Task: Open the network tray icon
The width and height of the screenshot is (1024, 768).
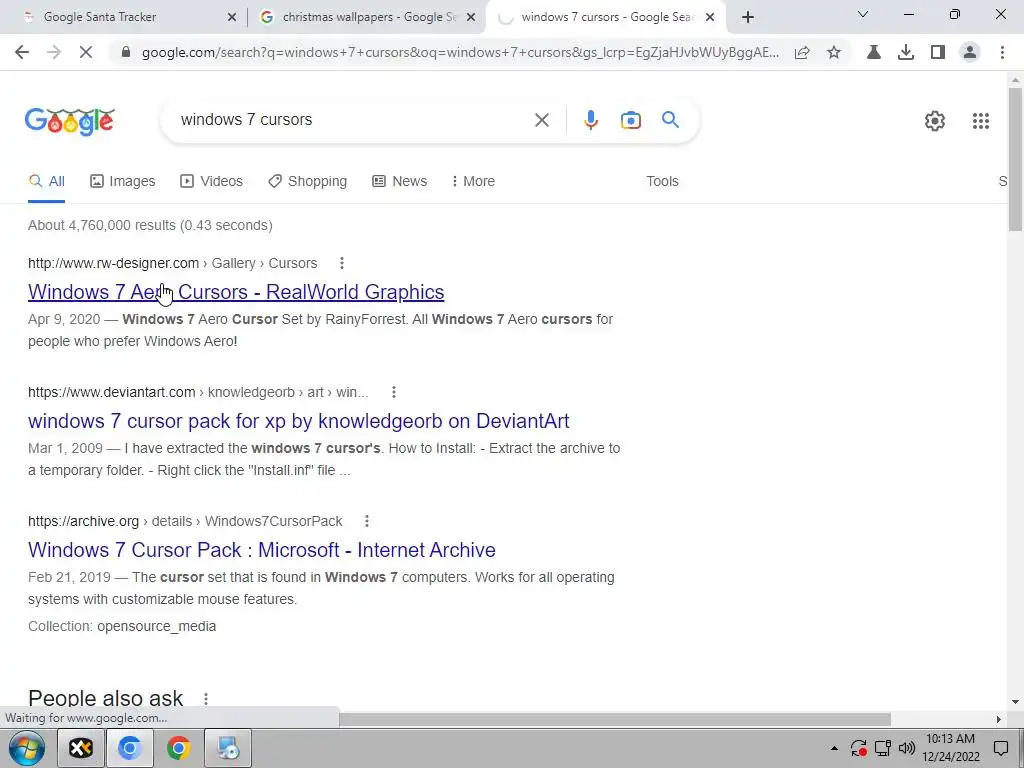Action: (x=883, y=748)
